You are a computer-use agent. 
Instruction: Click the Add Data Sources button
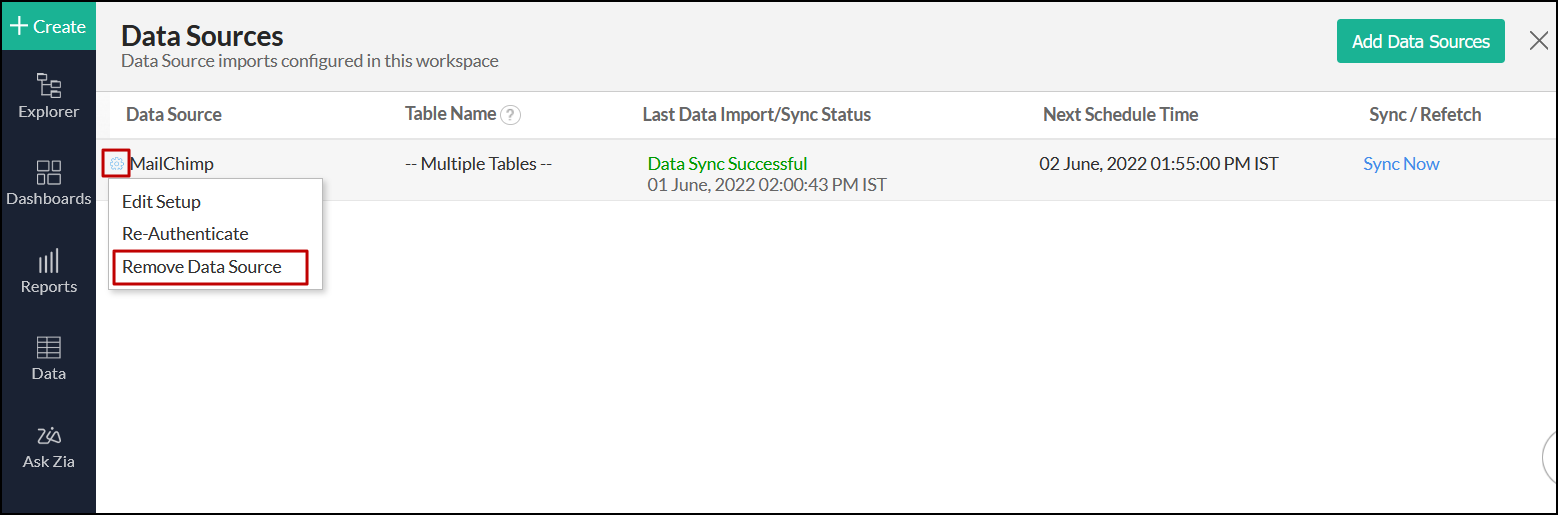(x=1420, y=41)
